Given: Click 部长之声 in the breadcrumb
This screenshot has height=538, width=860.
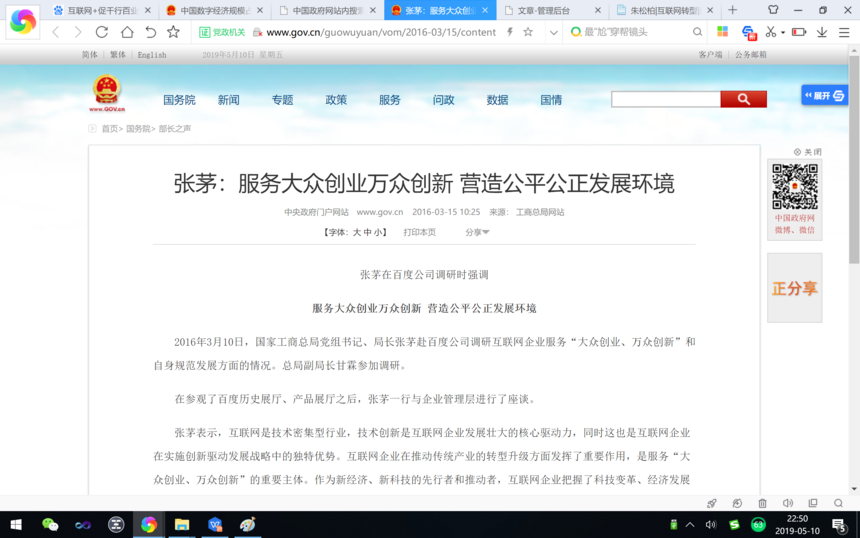Looking at the screenshot, I should click(x=174, y=128).
